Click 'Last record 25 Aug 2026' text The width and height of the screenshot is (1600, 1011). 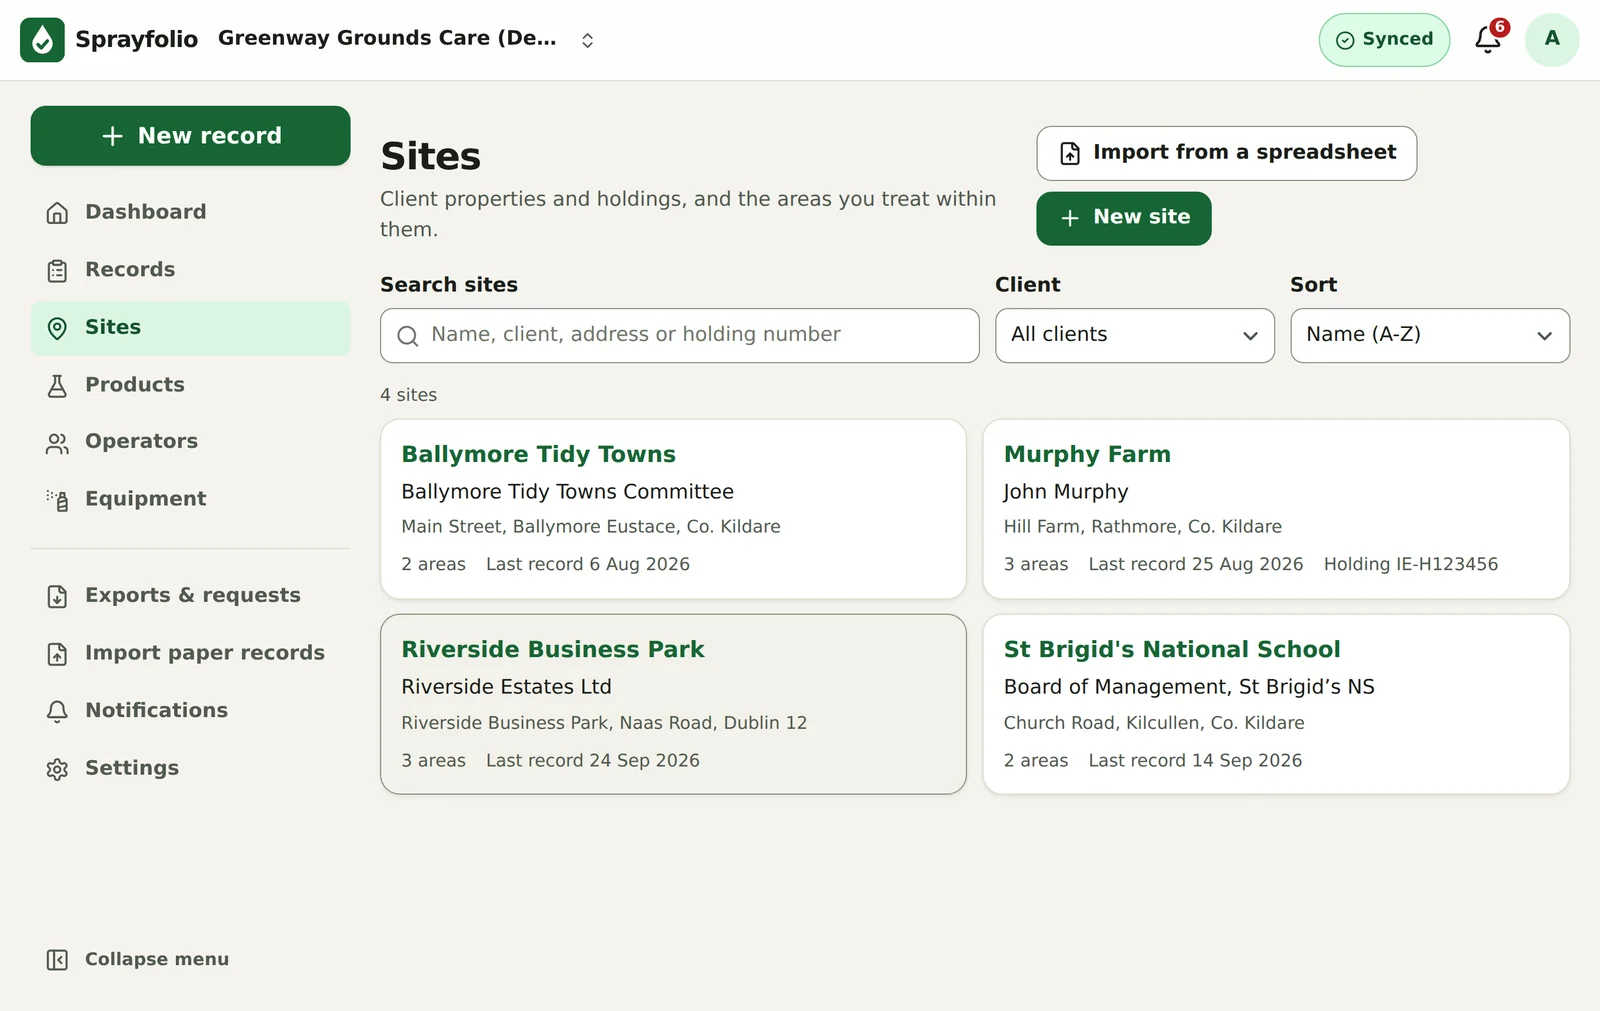point(1195,564)
